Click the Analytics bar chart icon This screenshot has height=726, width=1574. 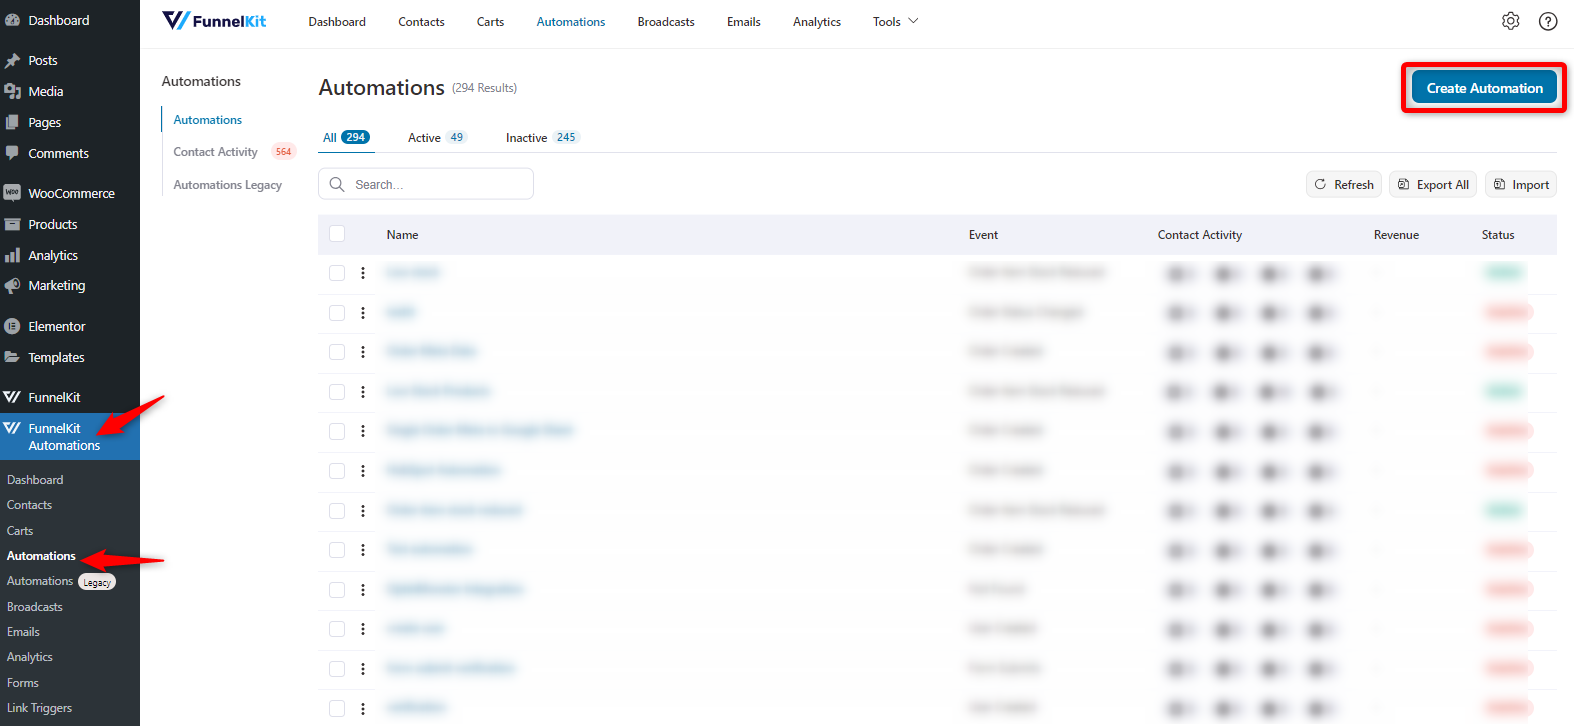coord(12,255)
